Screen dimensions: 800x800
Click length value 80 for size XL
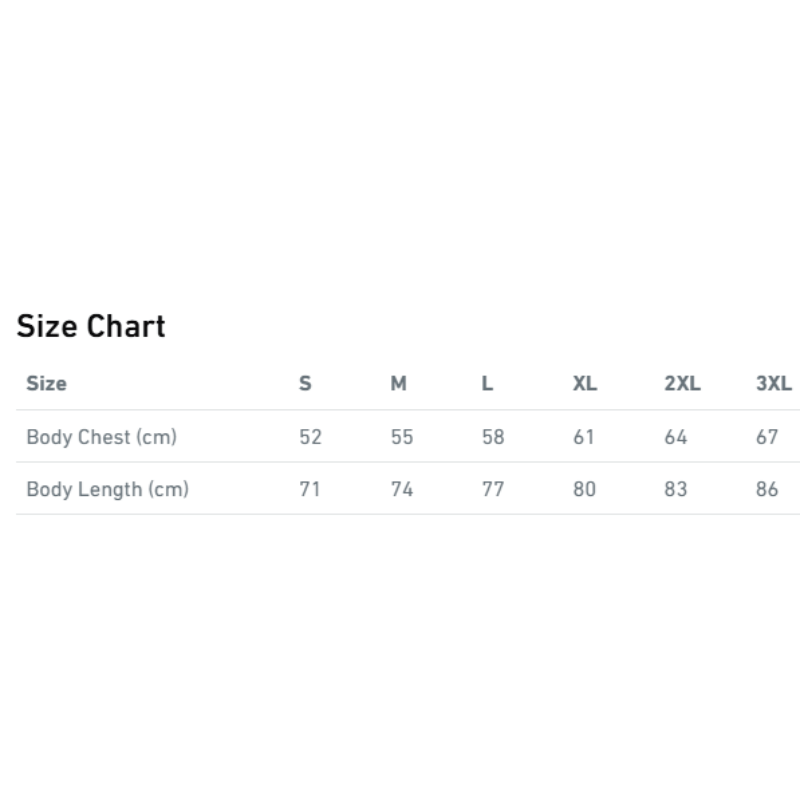pos(584,489)
